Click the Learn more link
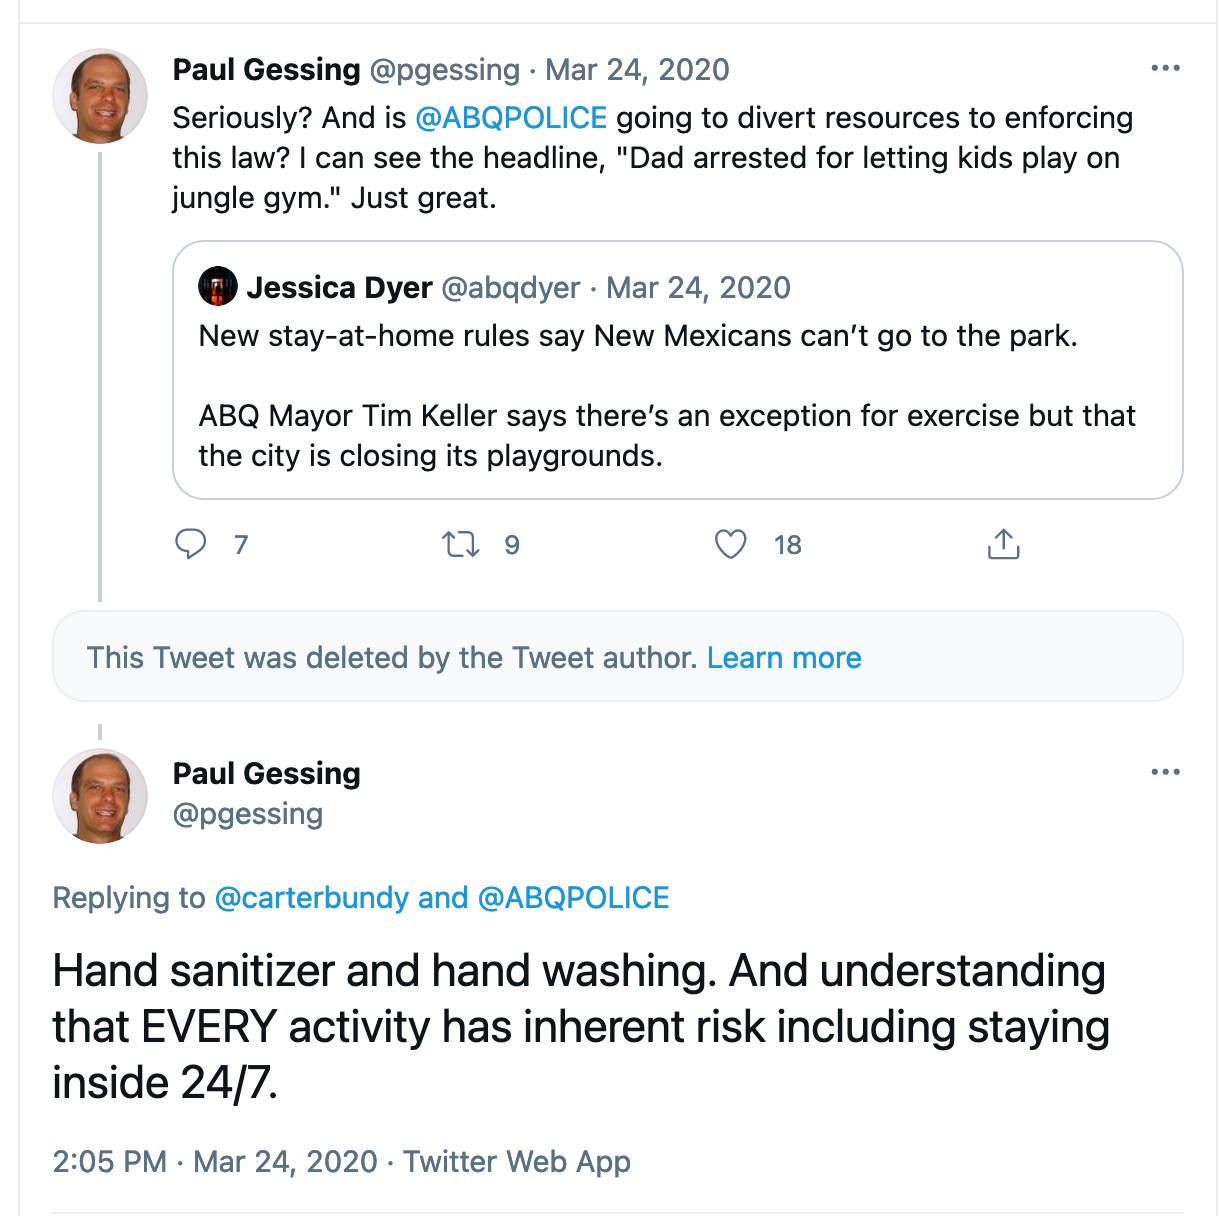The height and width of the screenshot is (1216, 1232). click(x=784, y=658)
